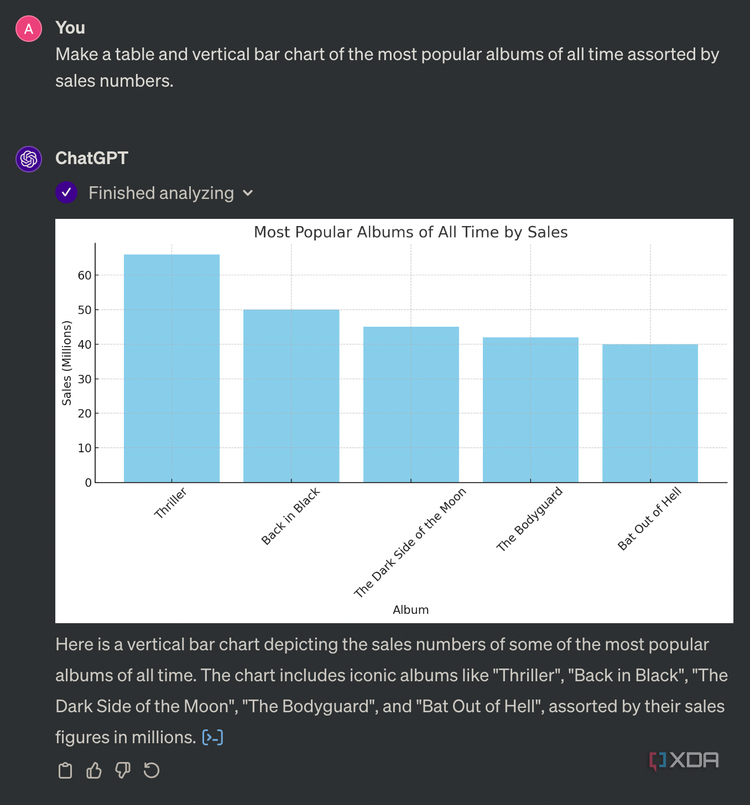Give the response a thumbs up
The width and height of the screenshot is (750, 805).
click(x=93, y=770)
